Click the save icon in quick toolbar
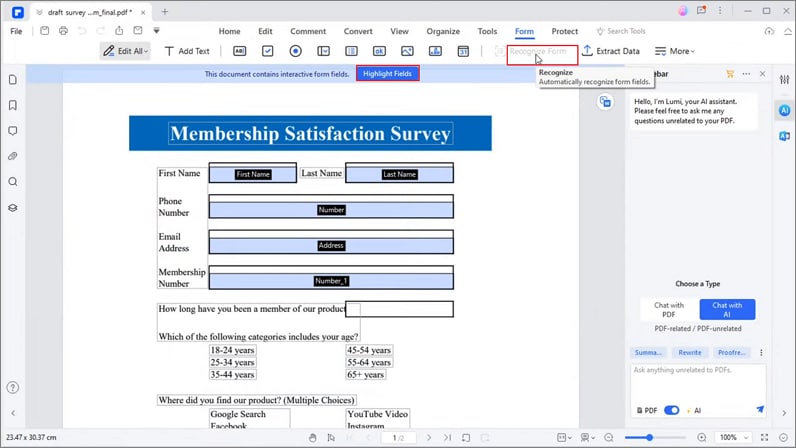This screenshot has width=796, height=448. 45,31
